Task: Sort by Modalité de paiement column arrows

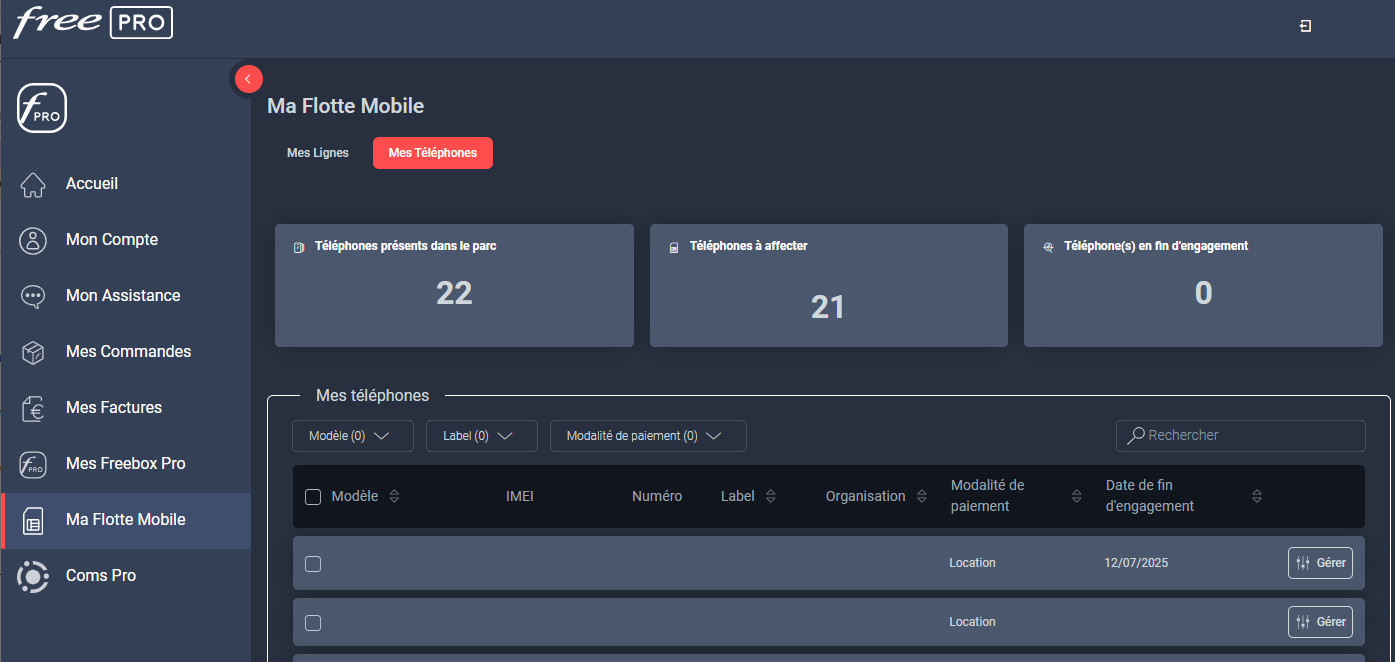Action: click(x=1076, y=496)
